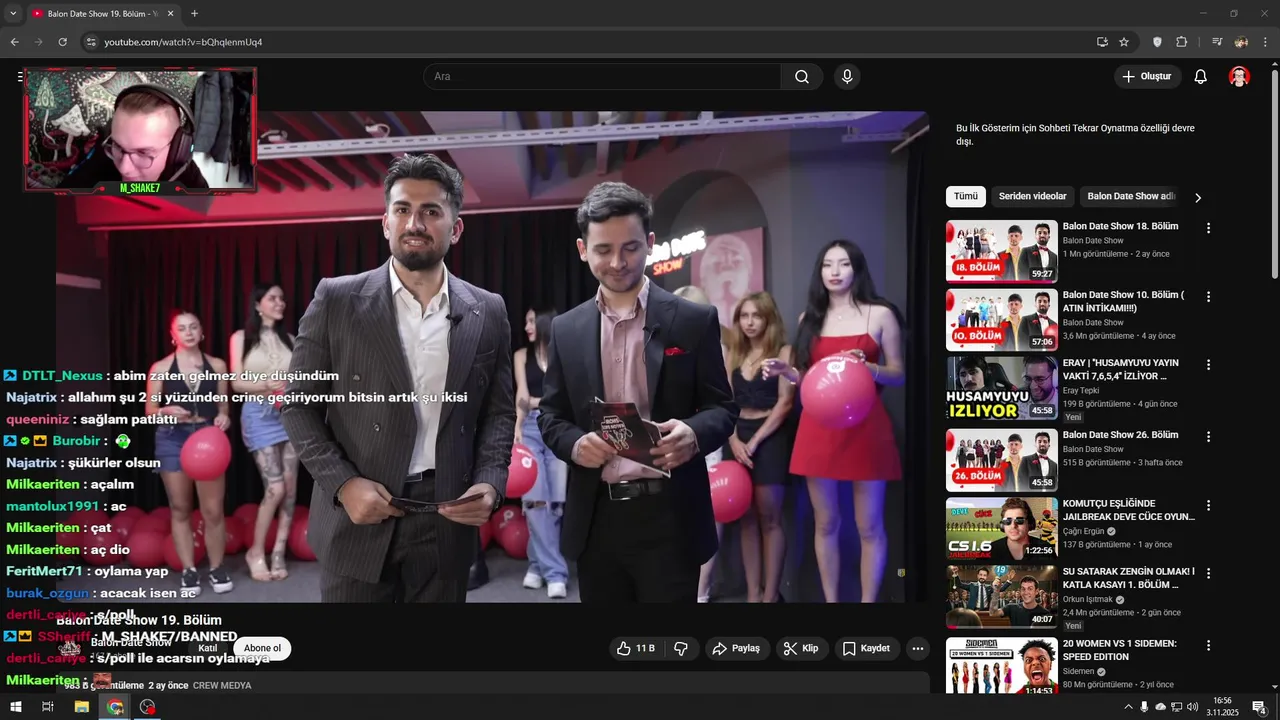
Task: Go back to previous page
Action: point(14,42)
